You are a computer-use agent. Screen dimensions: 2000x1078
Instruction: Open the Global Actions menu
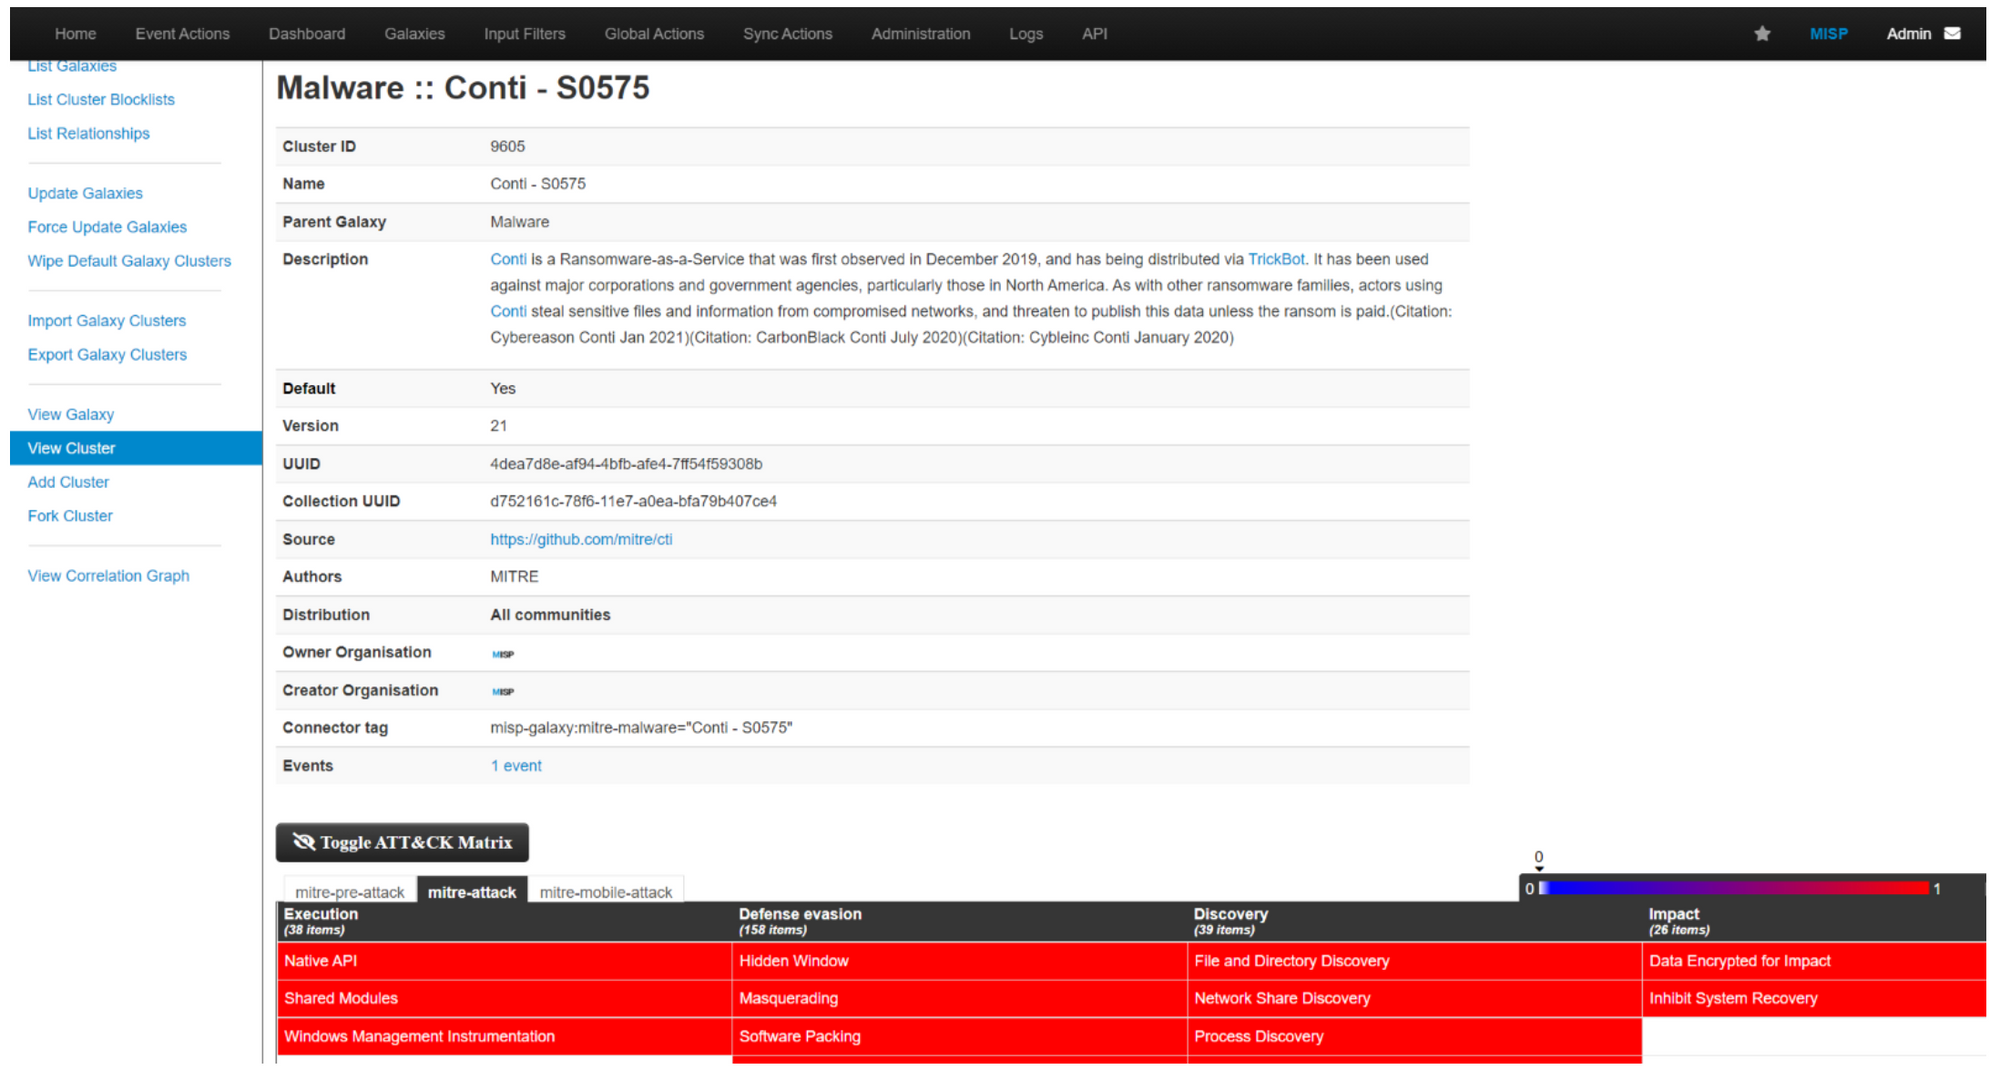(x=654, y=34)
